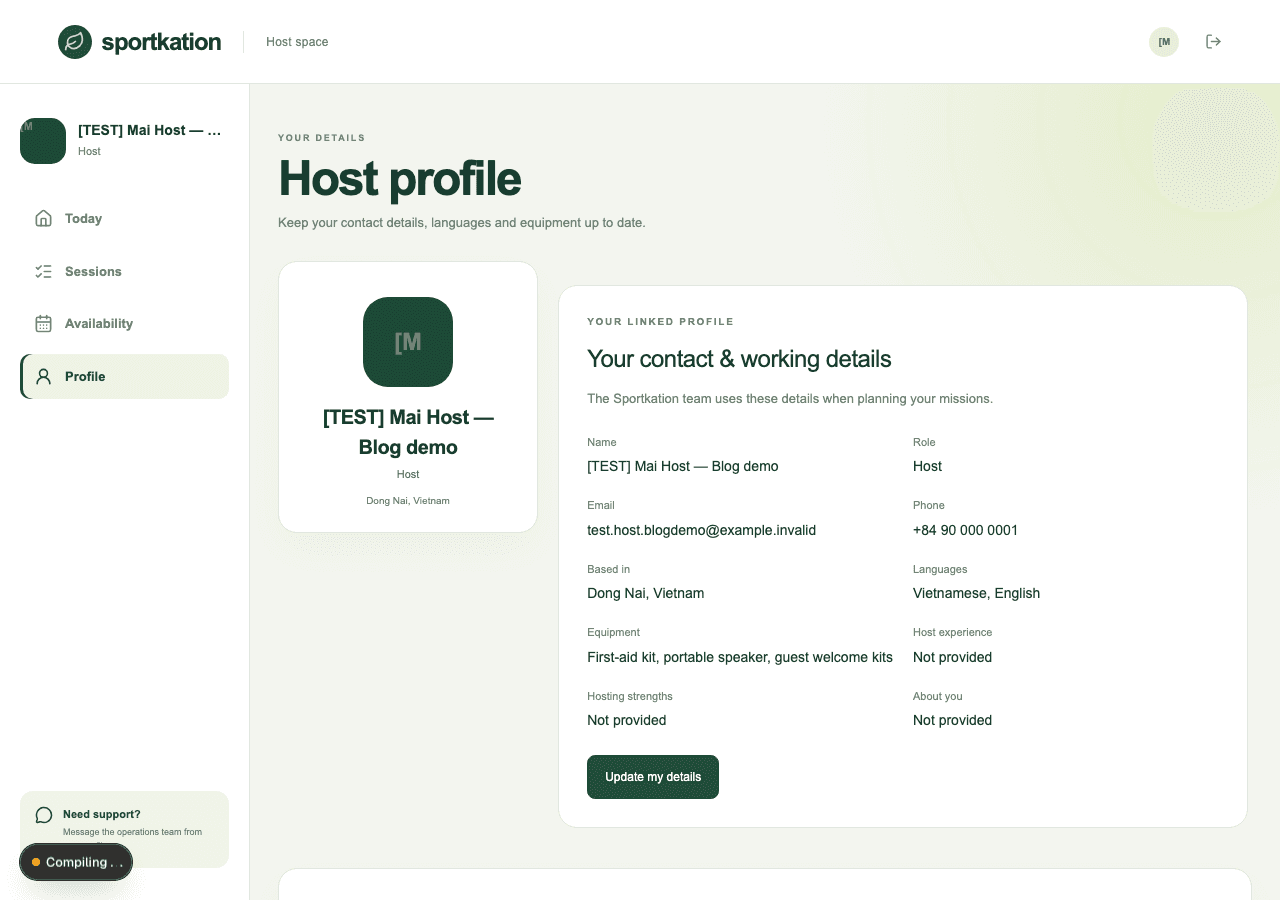Open the user avatar in the header

1164,42
